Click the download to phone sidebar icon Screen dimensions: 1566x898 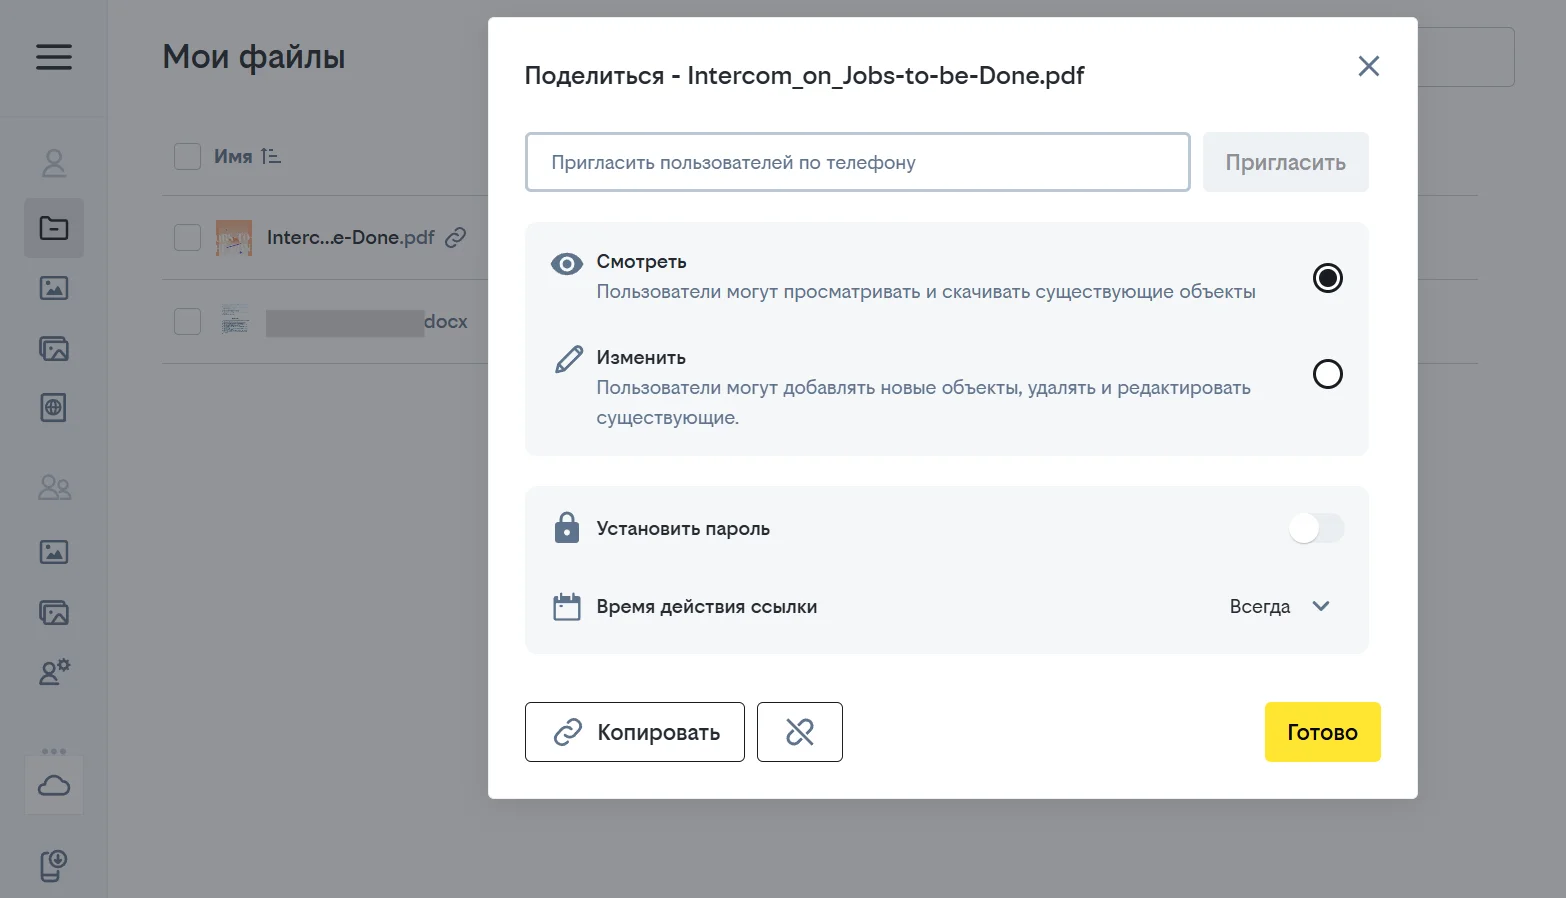tap(54, 865)
